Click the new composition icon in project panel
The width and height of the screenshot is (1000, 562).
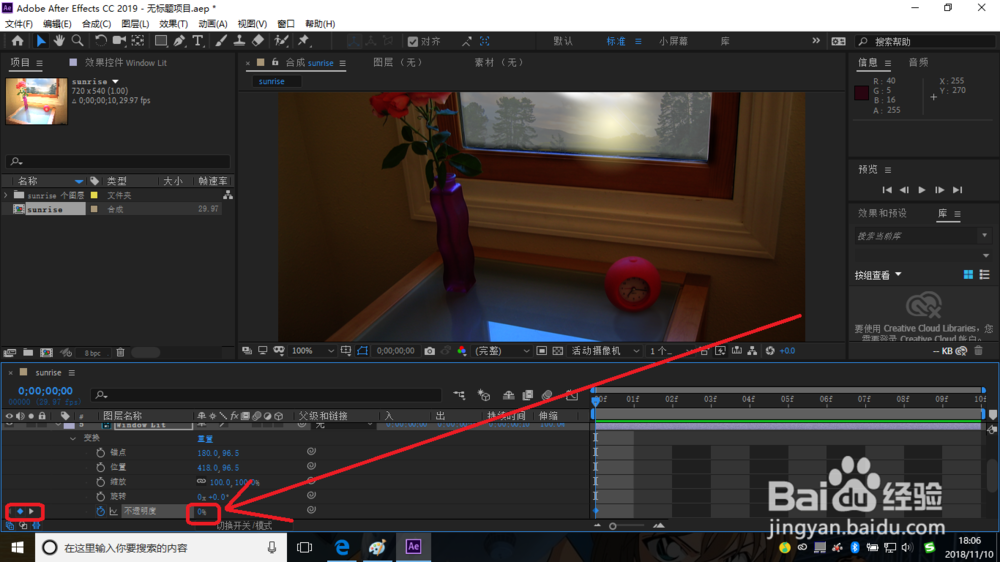[x=47, y=352]
